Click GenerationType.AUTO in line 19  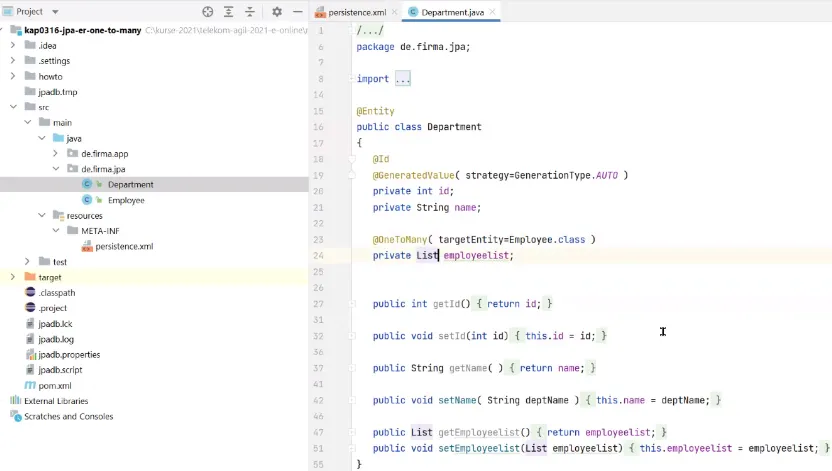tap(566, 175)
